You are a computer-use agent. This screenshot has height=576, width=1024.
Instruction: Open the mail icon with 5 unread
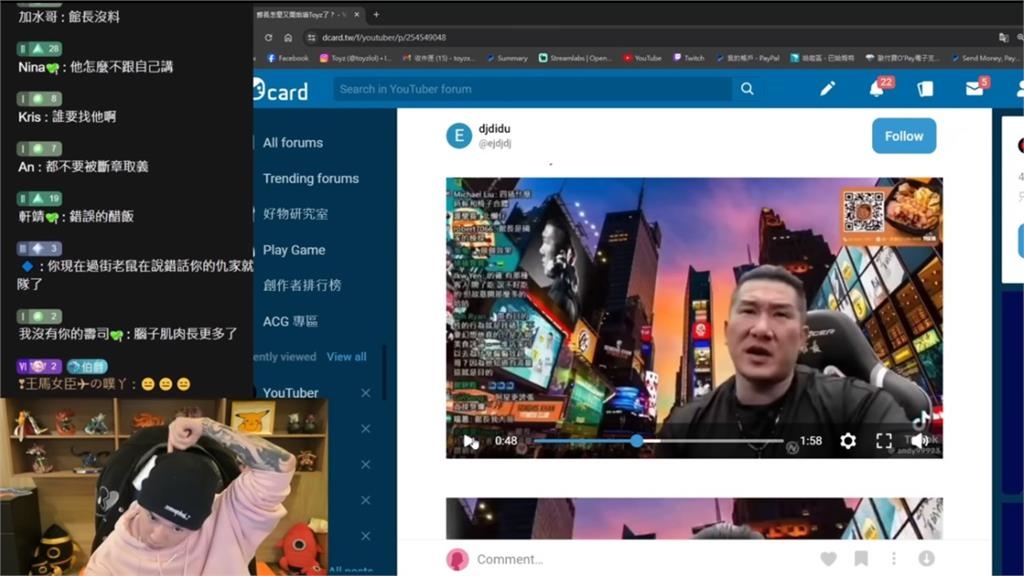coord(974,89)
